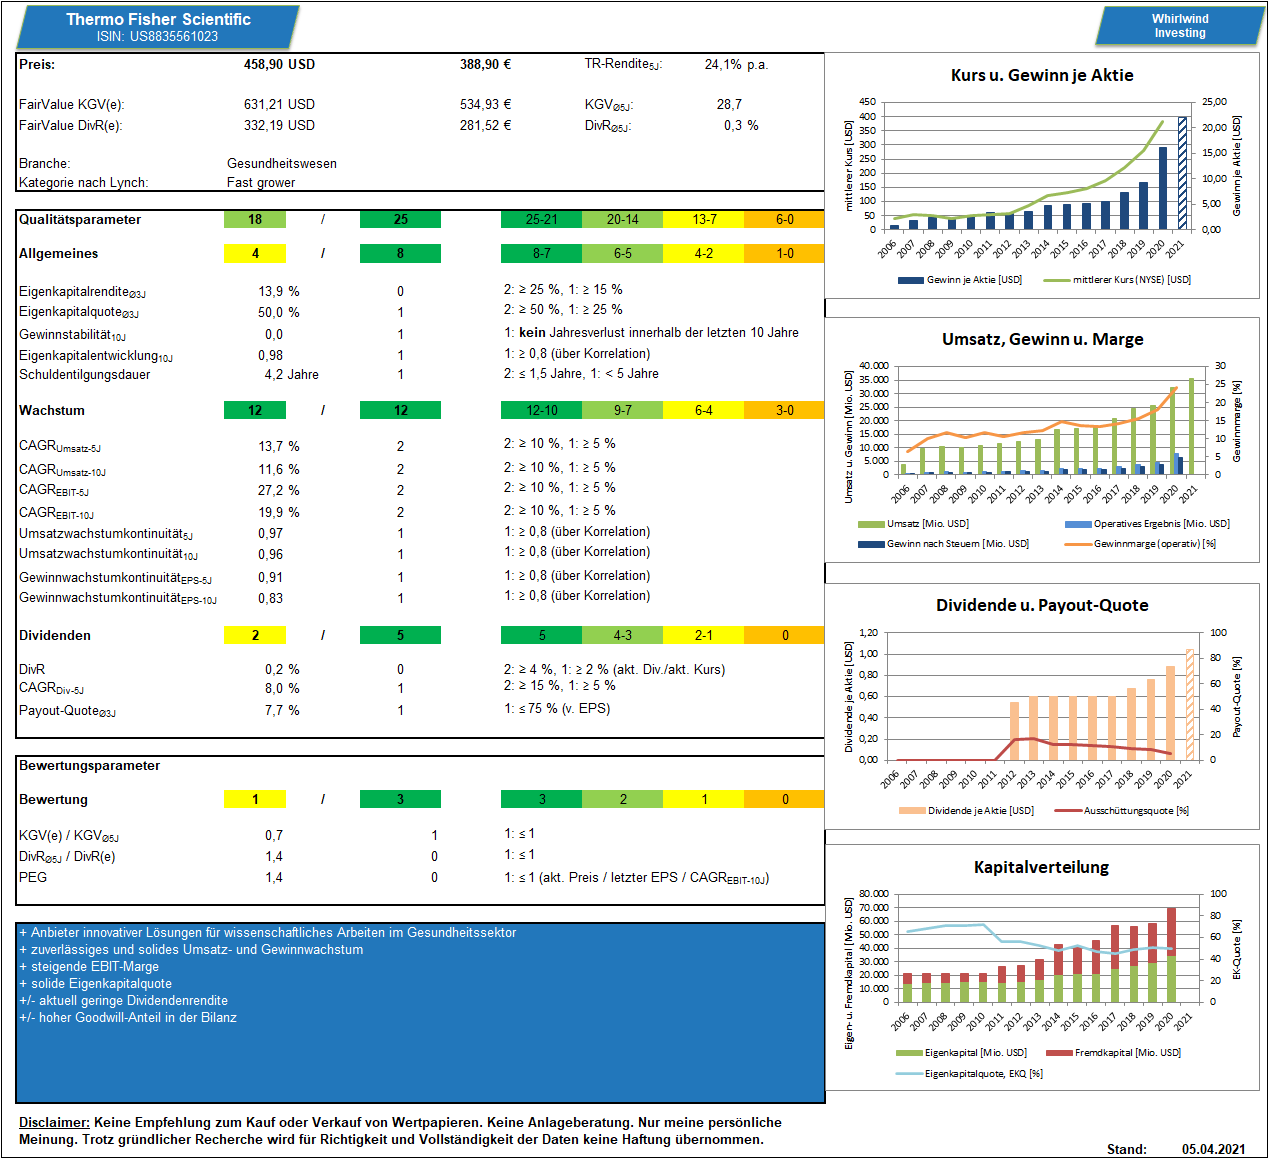Click the euro price 388,90 €
The height and width of the screenshot is (1159, 1269).
tap(485, 64)
